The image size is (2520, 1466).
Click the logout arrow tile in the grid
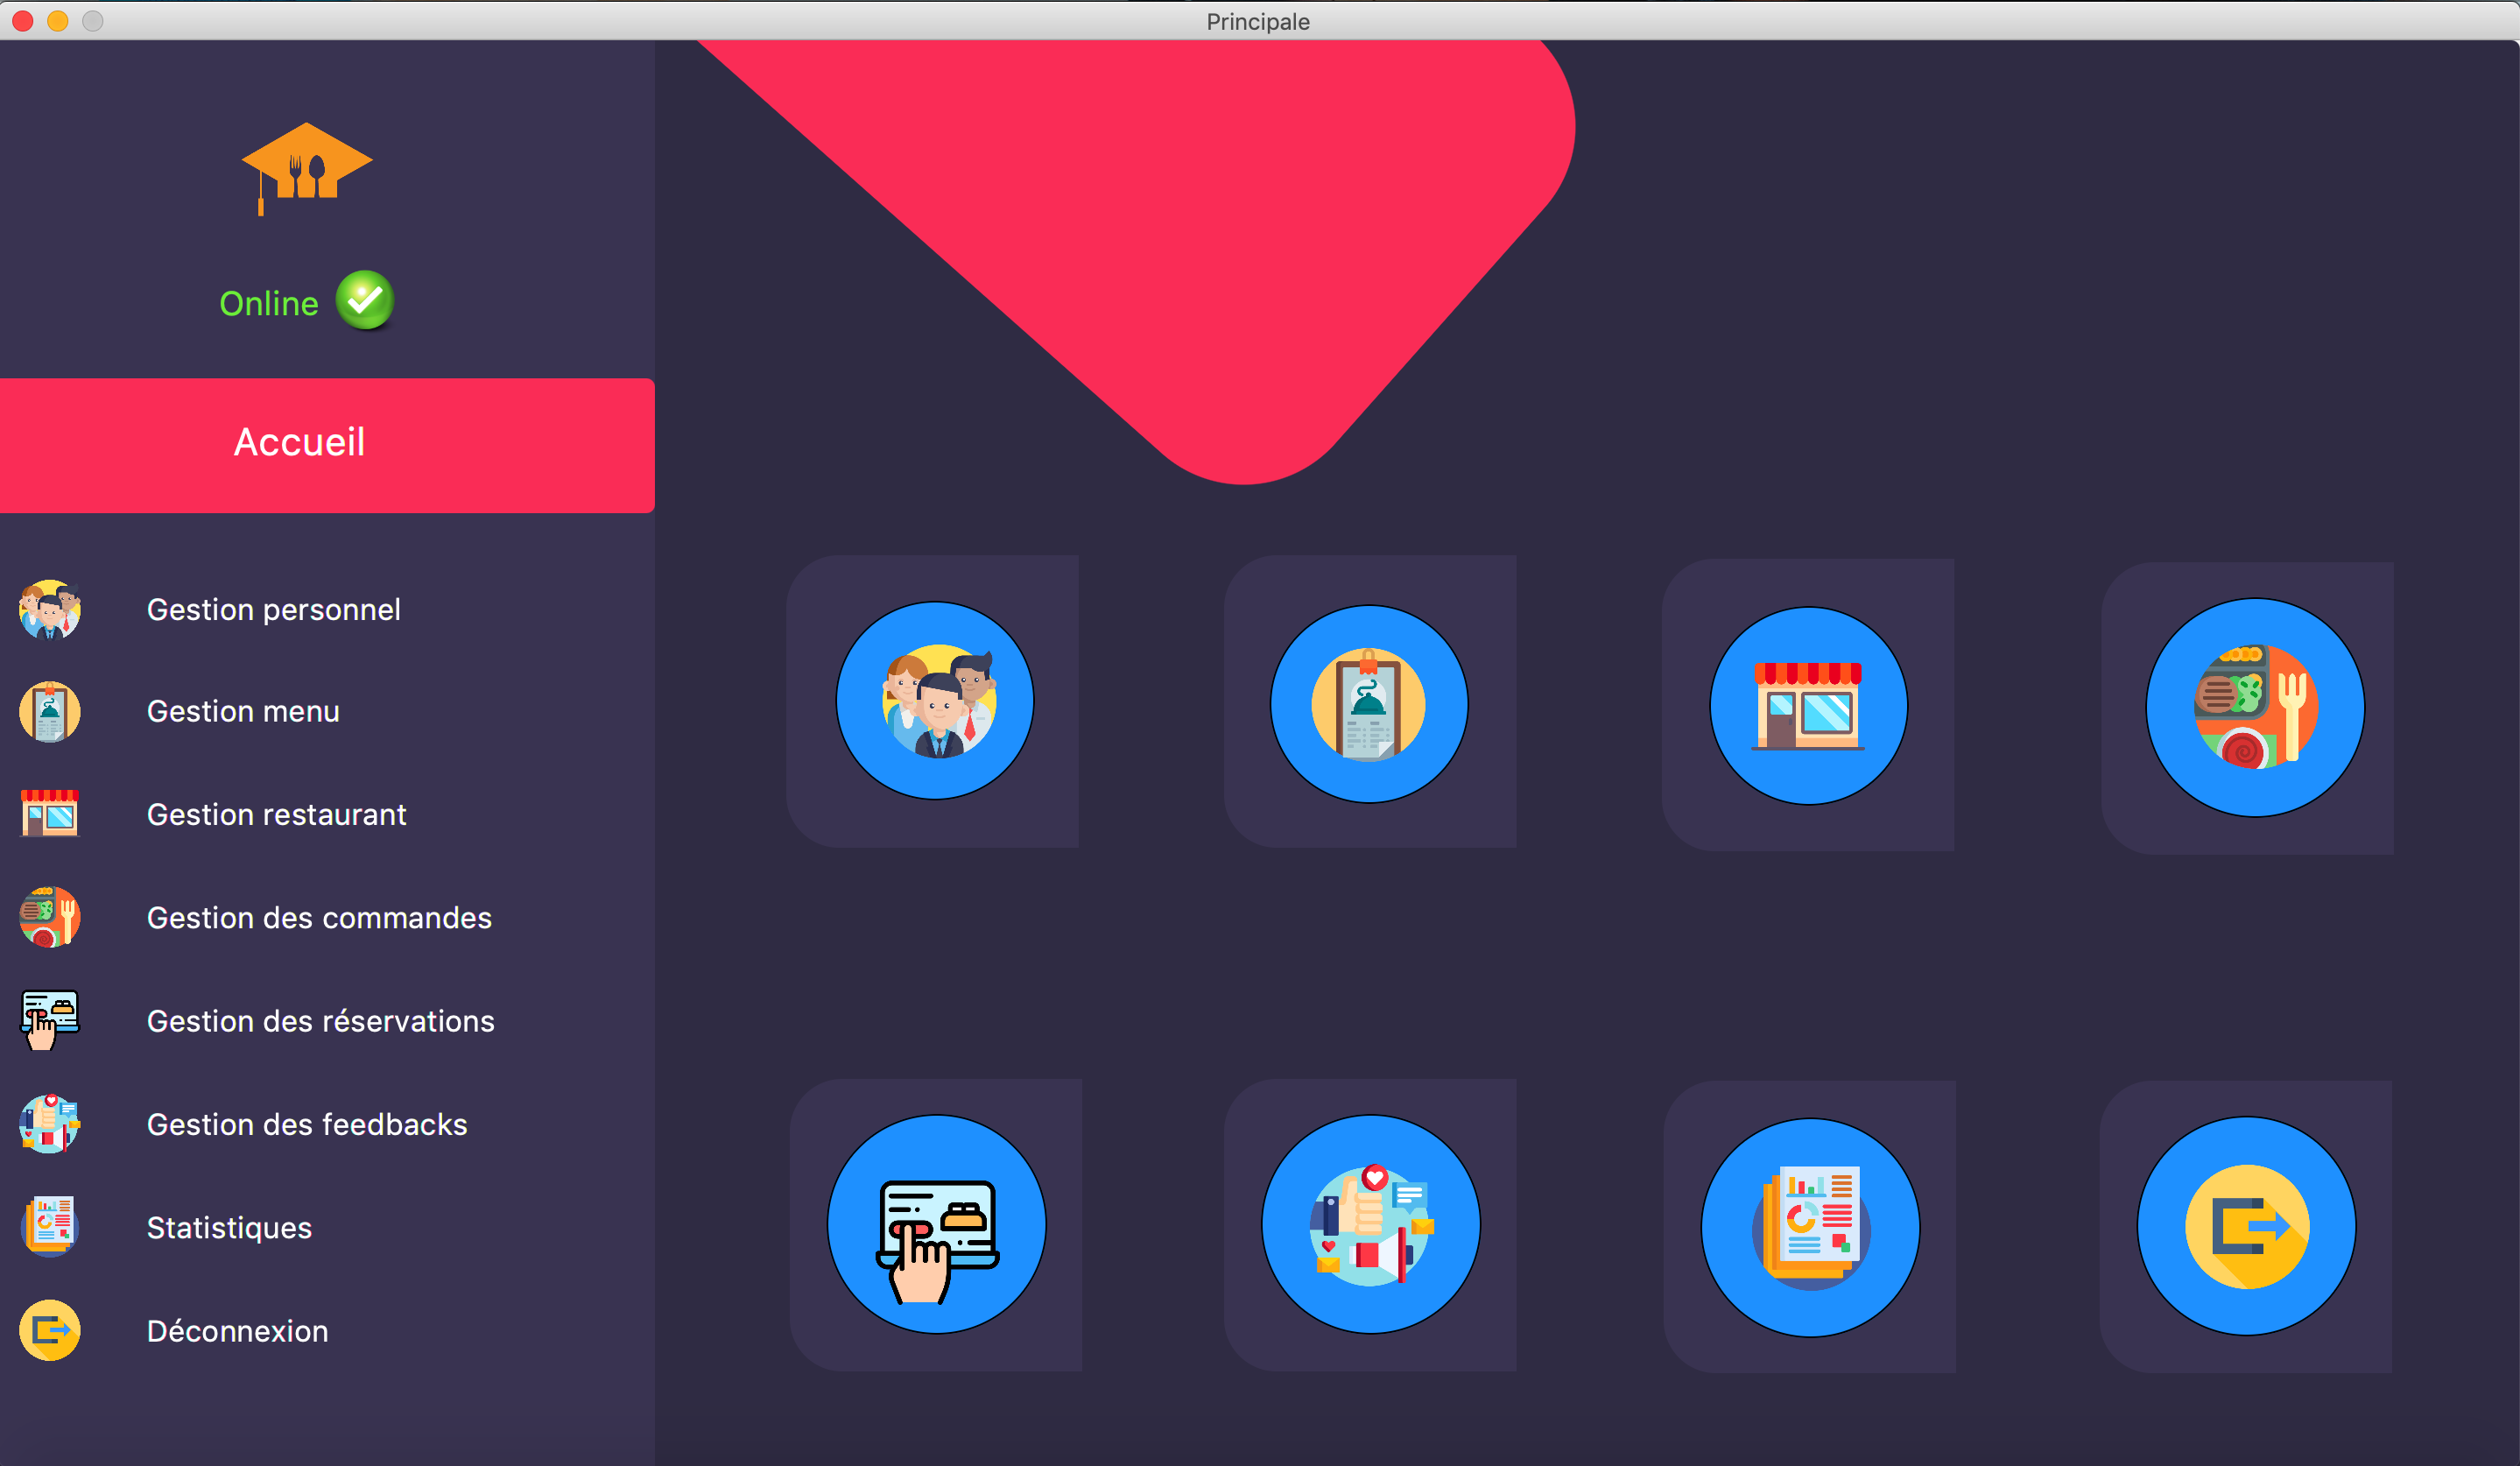click(2246, 1224)
